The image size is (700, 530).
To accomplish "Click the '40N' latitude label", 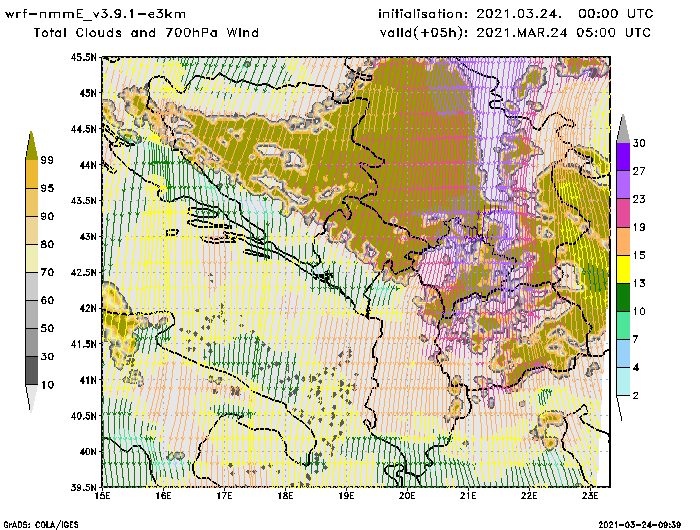I will tap(88, 451).
